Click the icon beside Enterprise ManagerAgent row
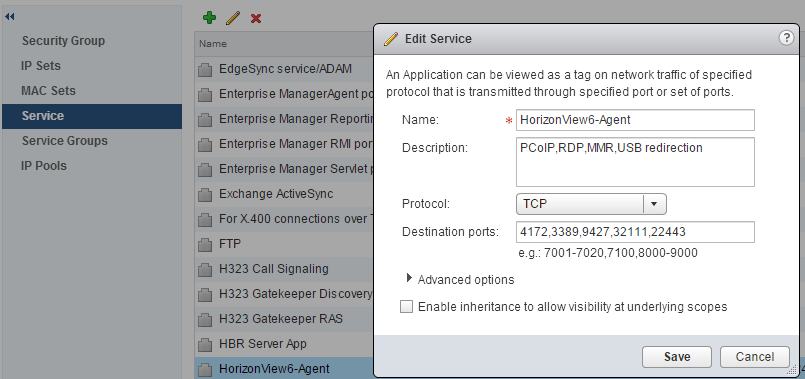The height and width of the screenshot is (379, 805). (205, 94)
